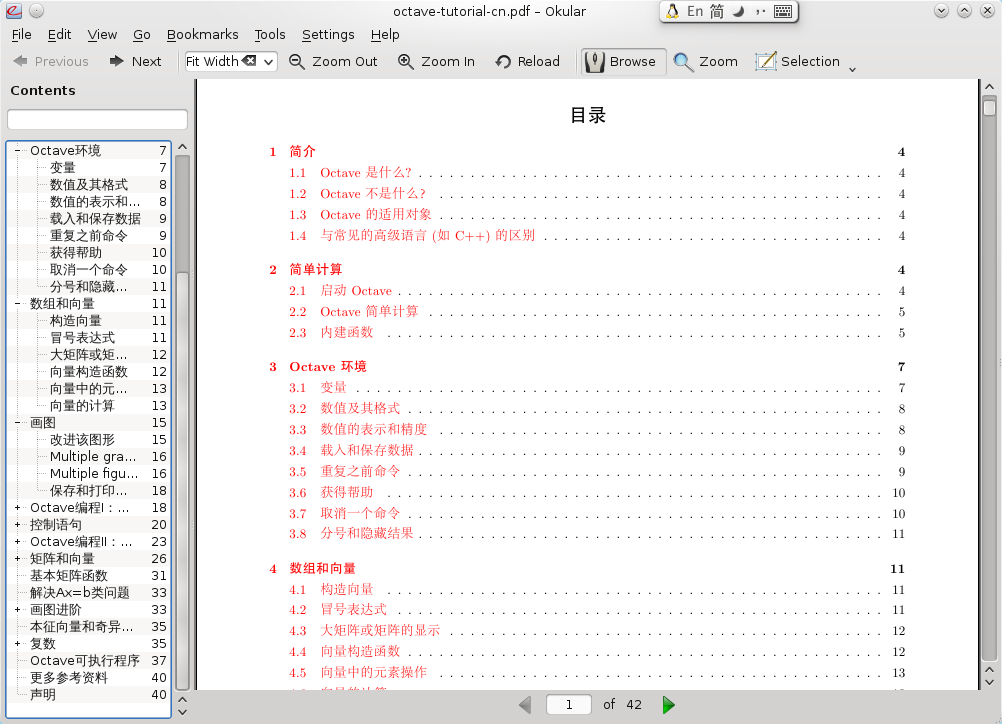Open the Bookmarks menu

click(203, 35)
